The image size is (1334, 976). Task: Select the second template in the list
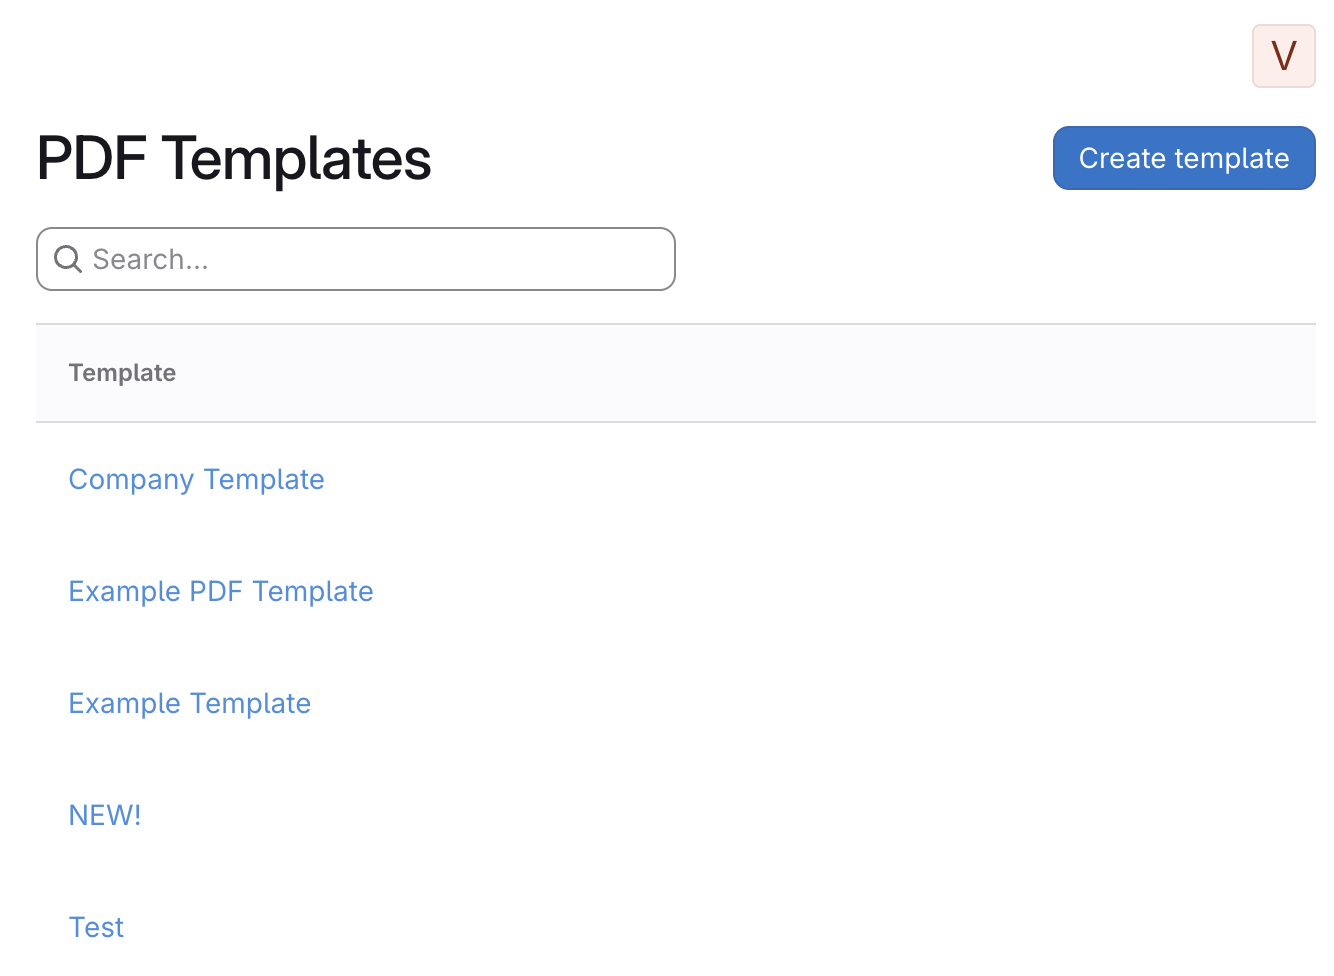click(220, 592)
